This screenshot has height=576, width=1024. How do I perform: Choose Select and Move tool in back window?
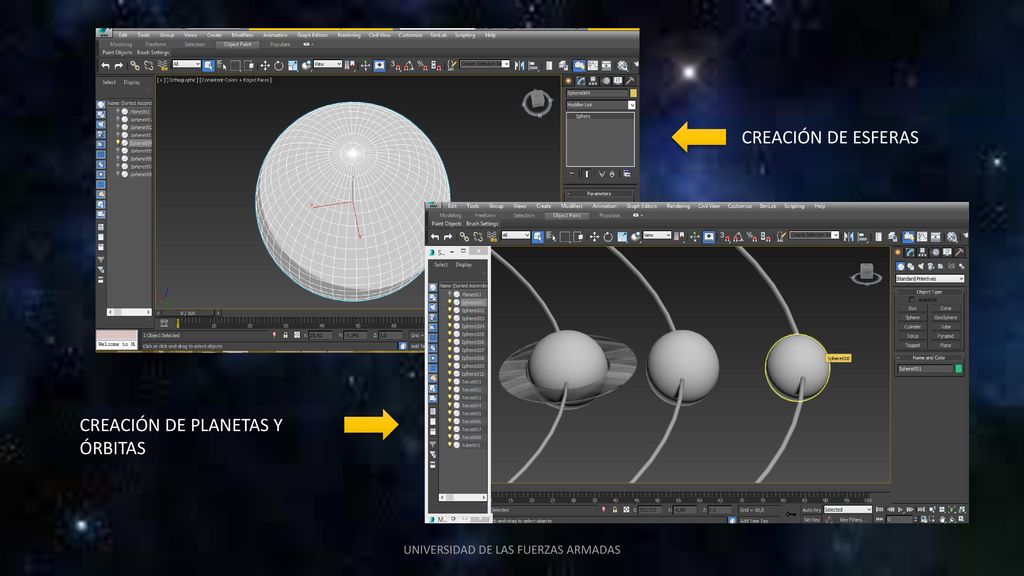264,65
